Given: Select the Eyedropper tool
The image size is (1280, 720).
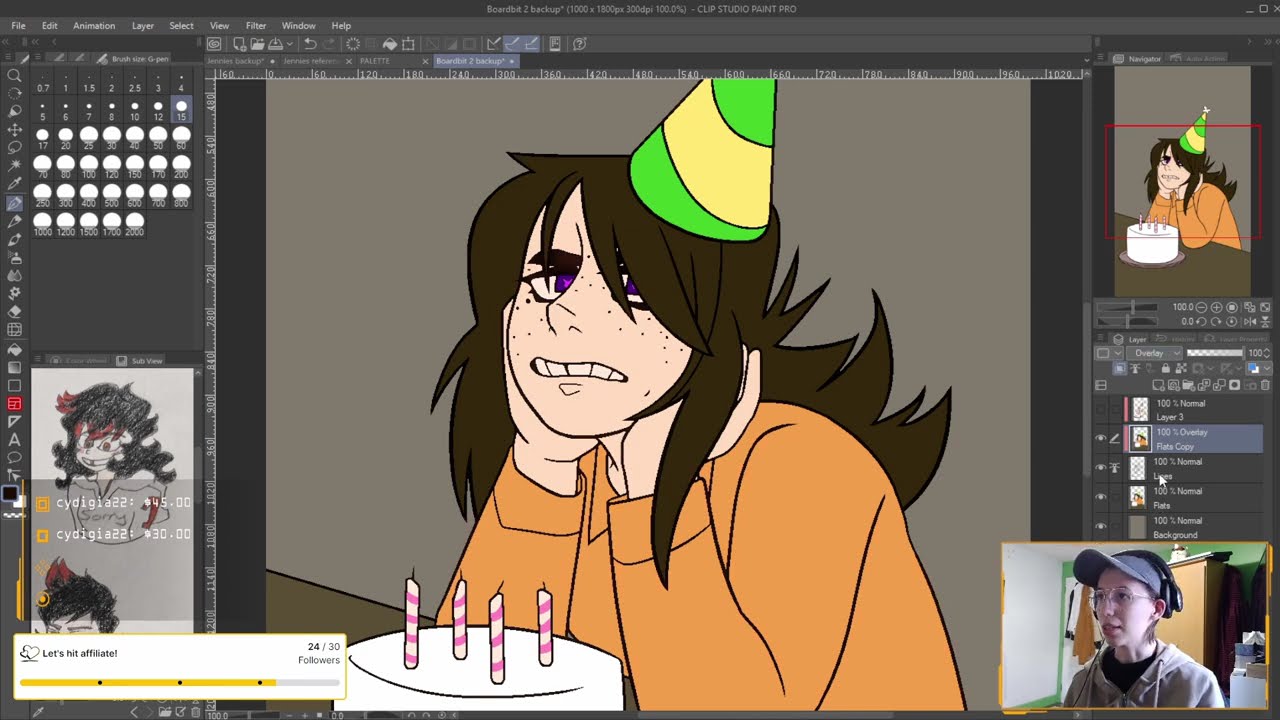Looking at the screenshot, I should [x=14, y=184].
